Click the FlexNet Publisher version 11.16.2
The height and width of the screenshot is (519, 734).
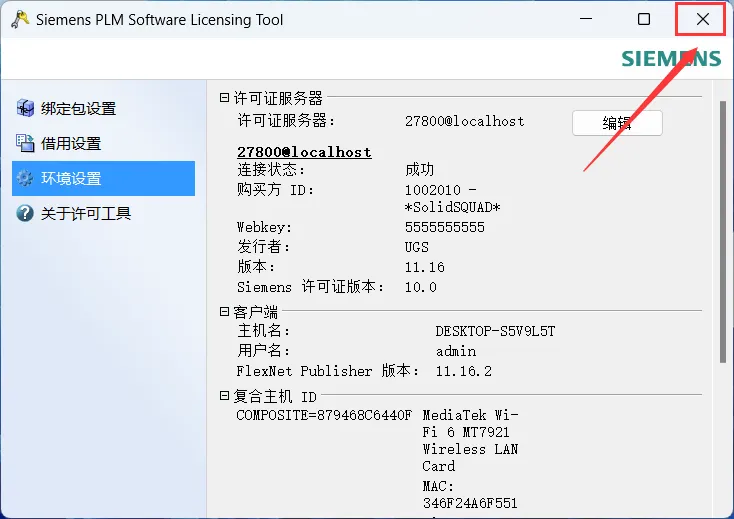click(x=464, y=371)
